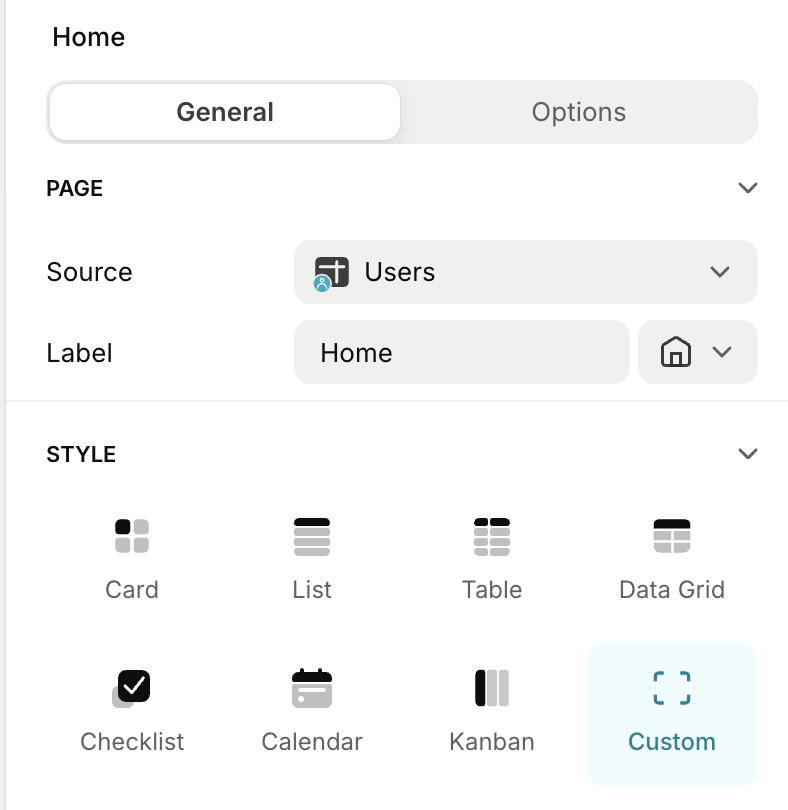Collapse the STYLE section chevron
This screenshot has width=788, height=810.
point(747,454)
